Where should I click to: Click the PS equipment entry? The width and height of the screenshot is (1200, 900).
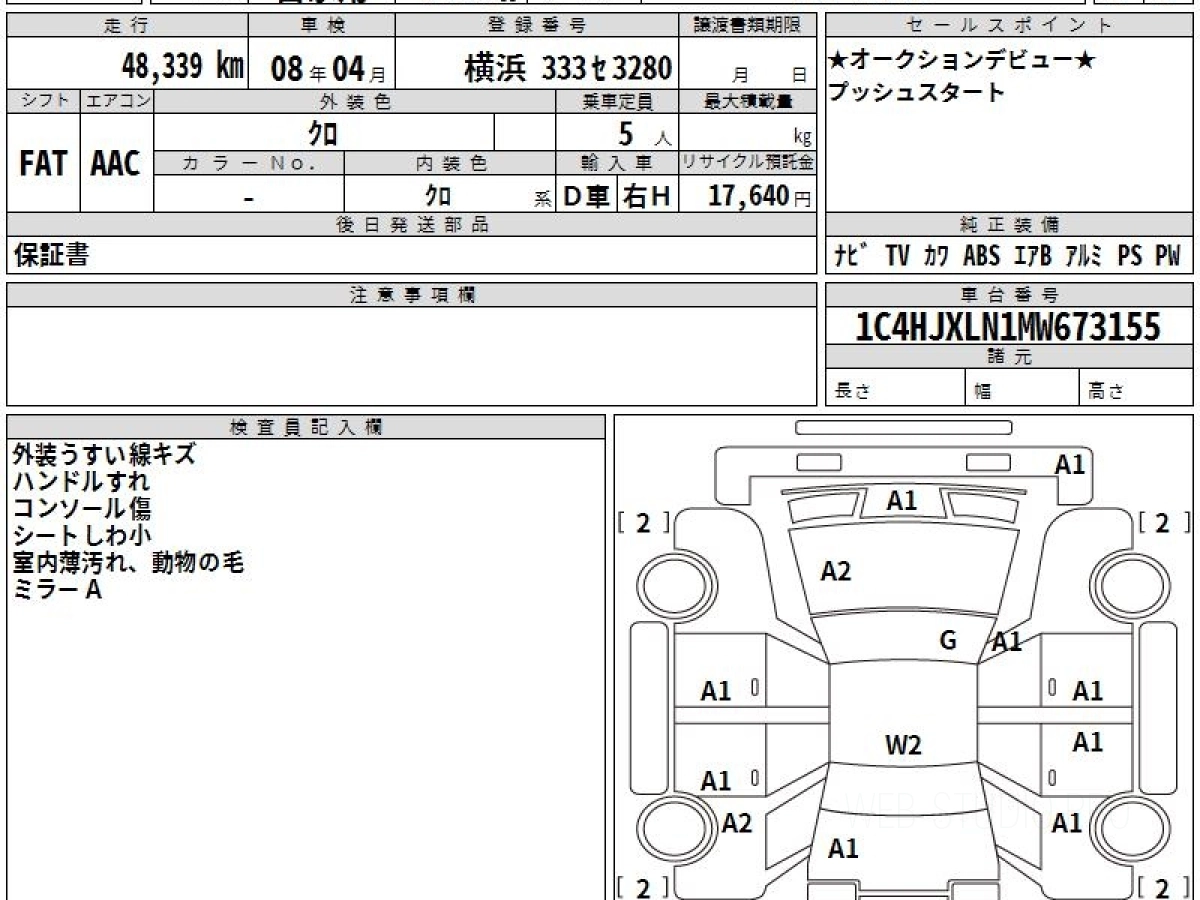(1130, 256)
